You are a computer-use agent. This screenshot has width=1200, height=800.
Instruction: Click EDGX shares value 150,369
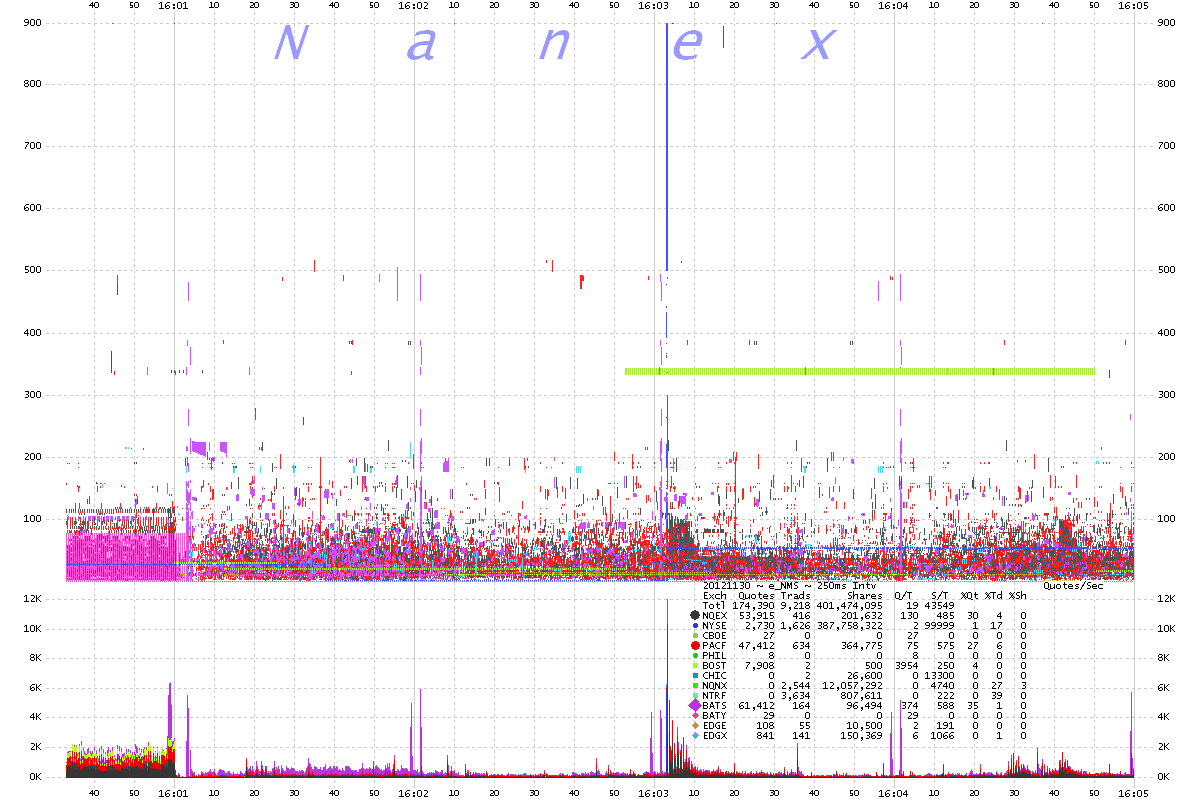pyautogui.click(x=862, y=736)
